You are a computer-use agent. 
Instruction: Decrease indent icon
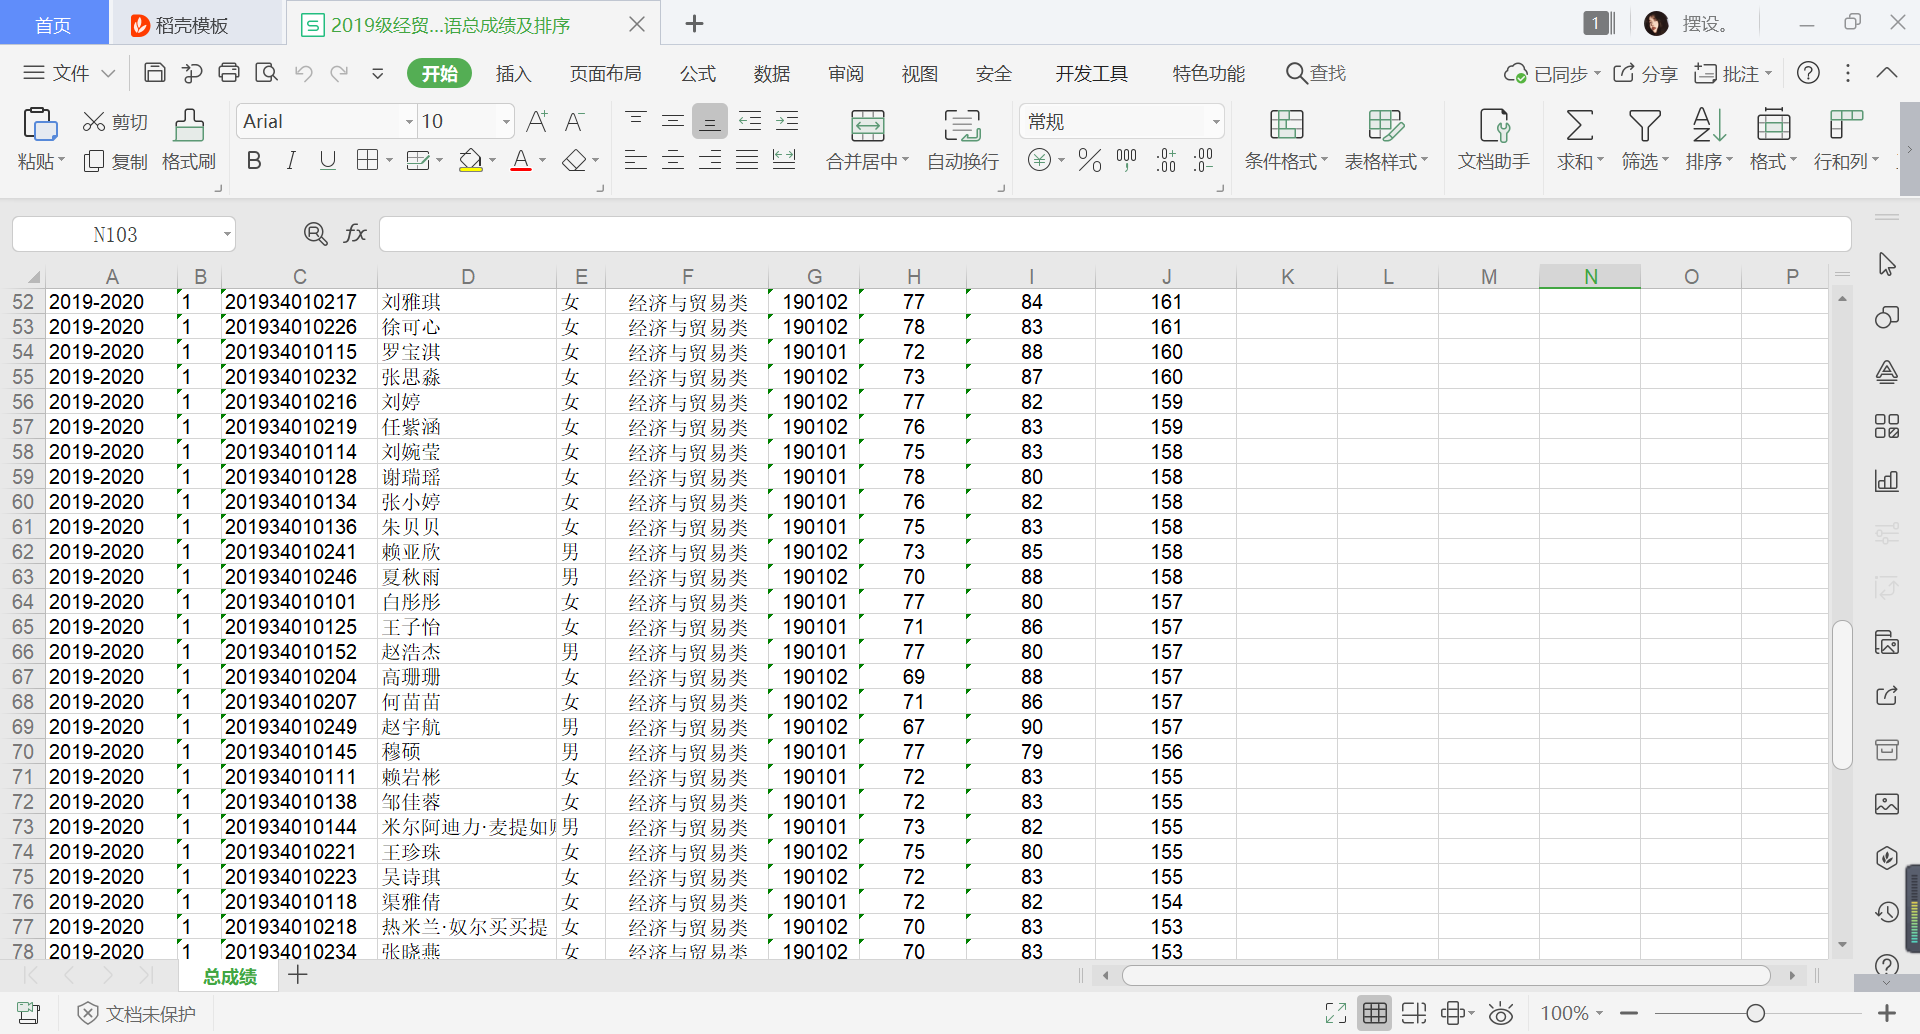click(750, 122)
